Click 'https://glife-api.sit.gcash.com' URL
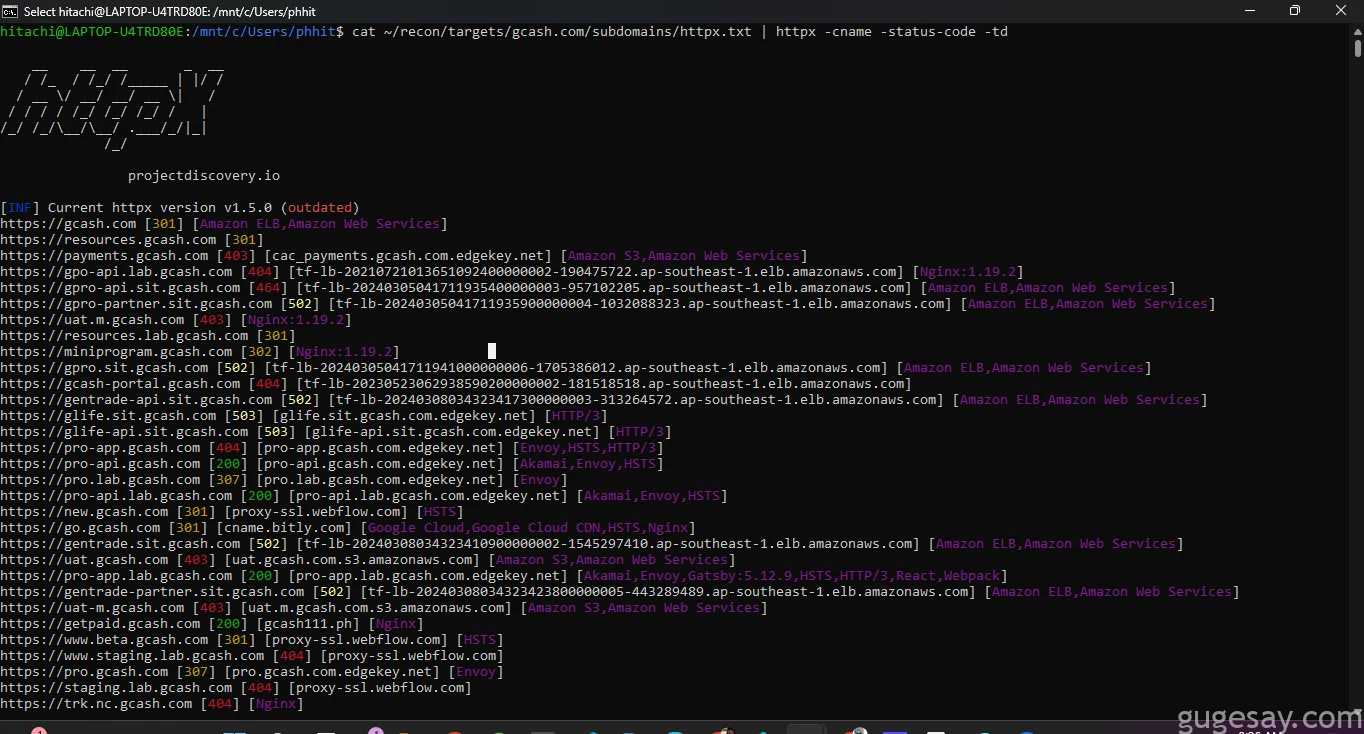This screenshot has height=734, width=1364. tap(124, 431)
